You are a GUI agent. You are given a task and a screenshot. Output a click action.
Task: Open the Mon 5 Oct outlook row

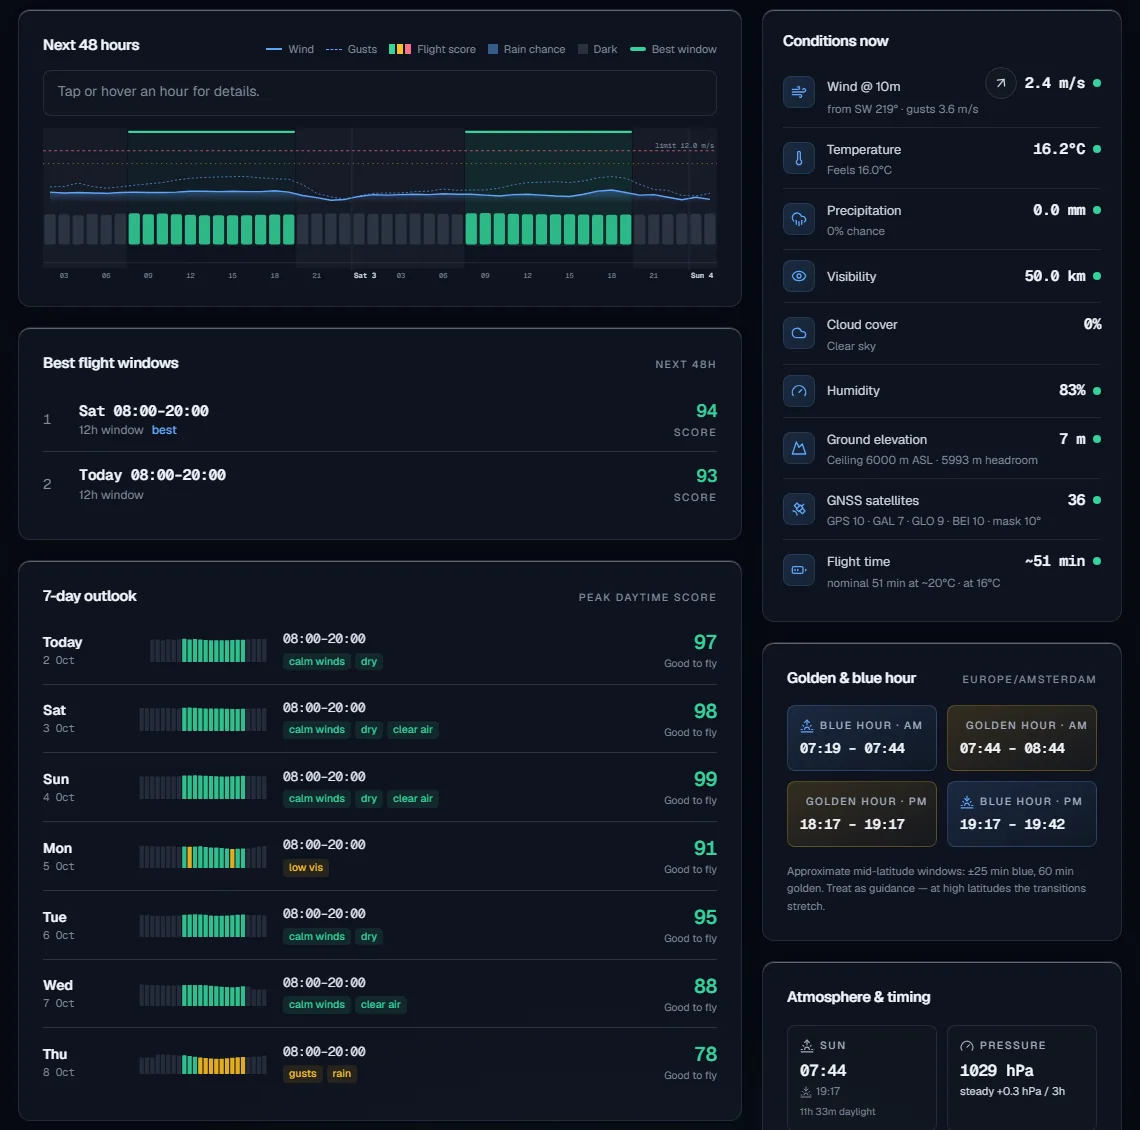point(380,856)
